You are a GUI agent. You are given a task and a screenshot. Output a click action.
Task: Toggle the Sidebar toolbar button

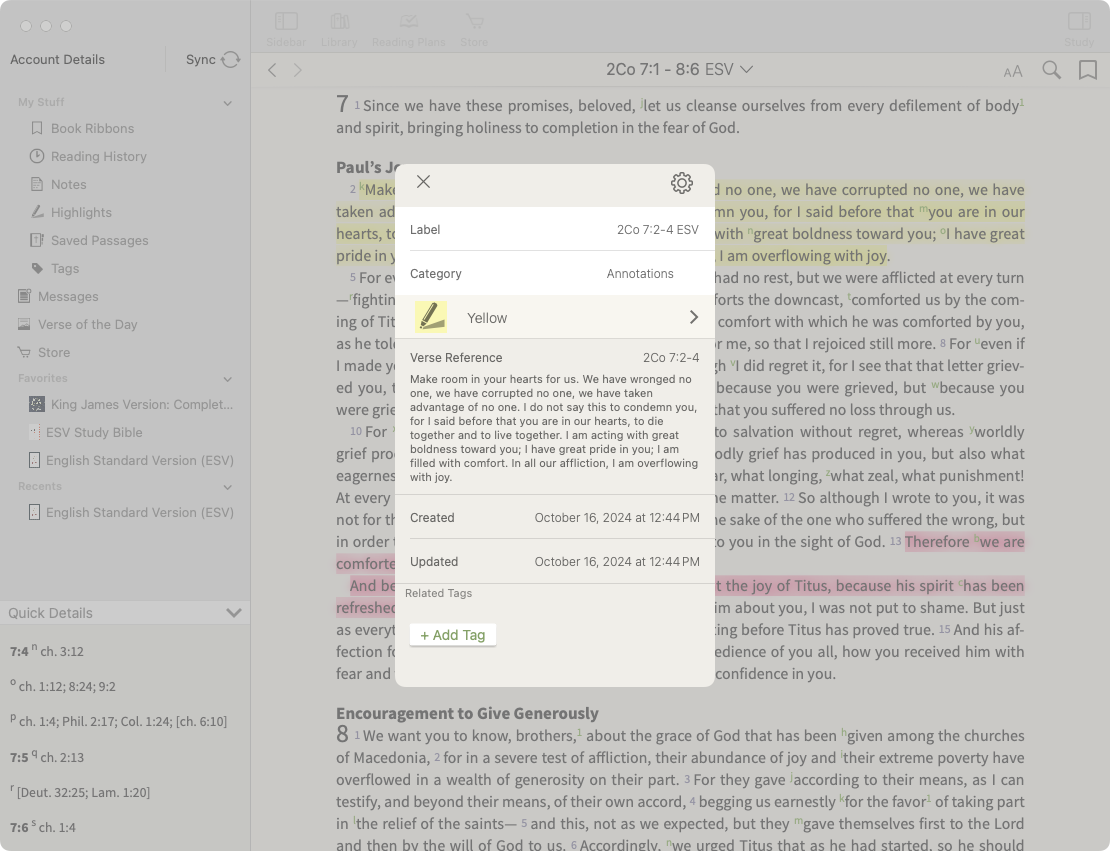(x=286, y=29)
